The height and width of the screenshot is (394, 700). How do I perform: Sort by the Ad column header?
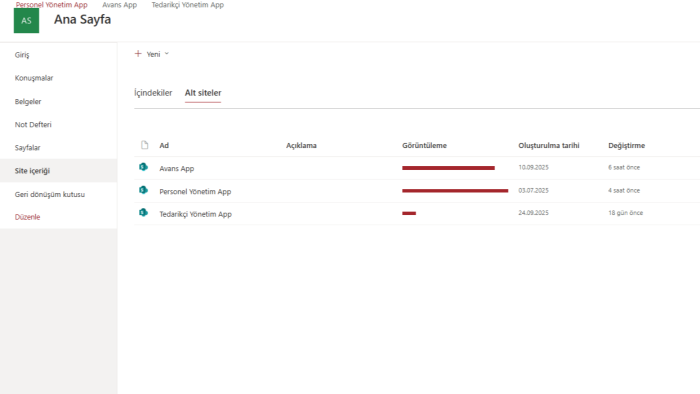click(164, 145)
